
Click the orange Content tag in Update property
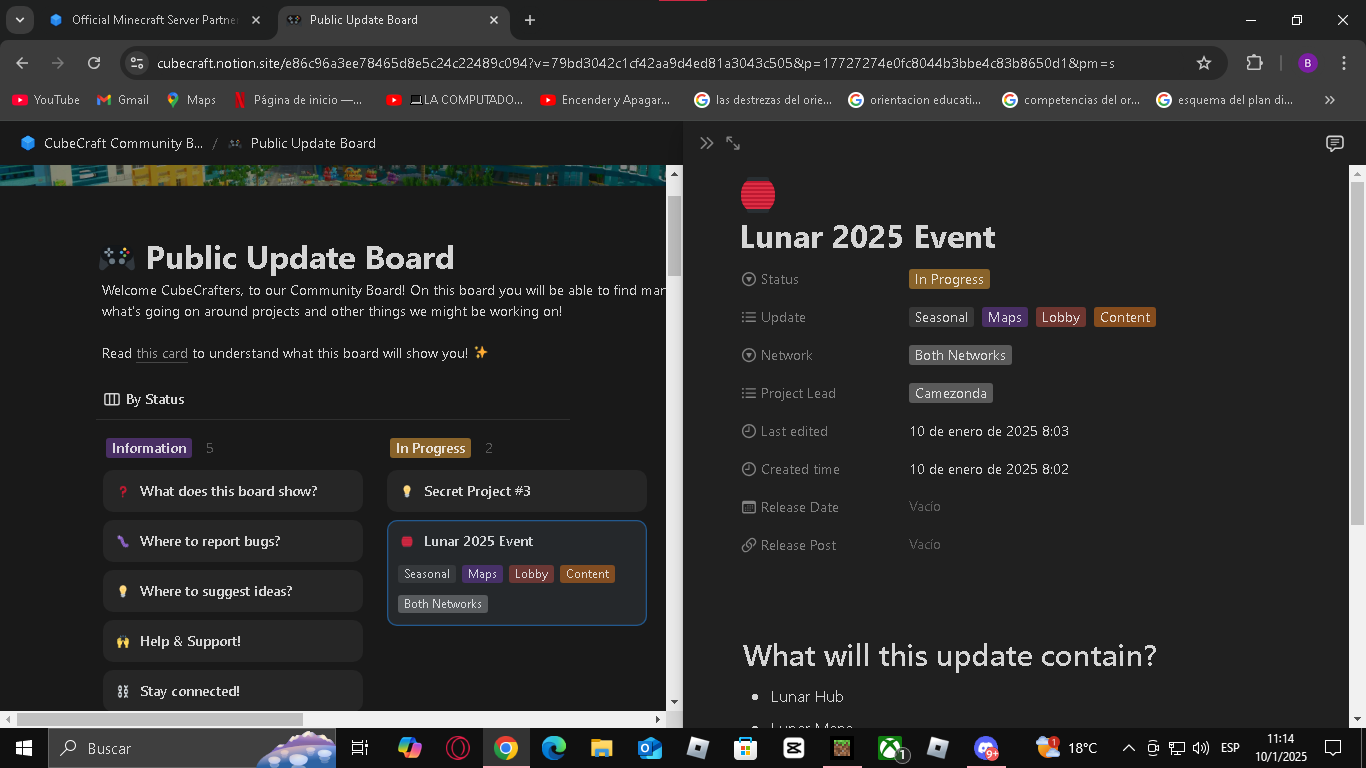[1125, 317]
